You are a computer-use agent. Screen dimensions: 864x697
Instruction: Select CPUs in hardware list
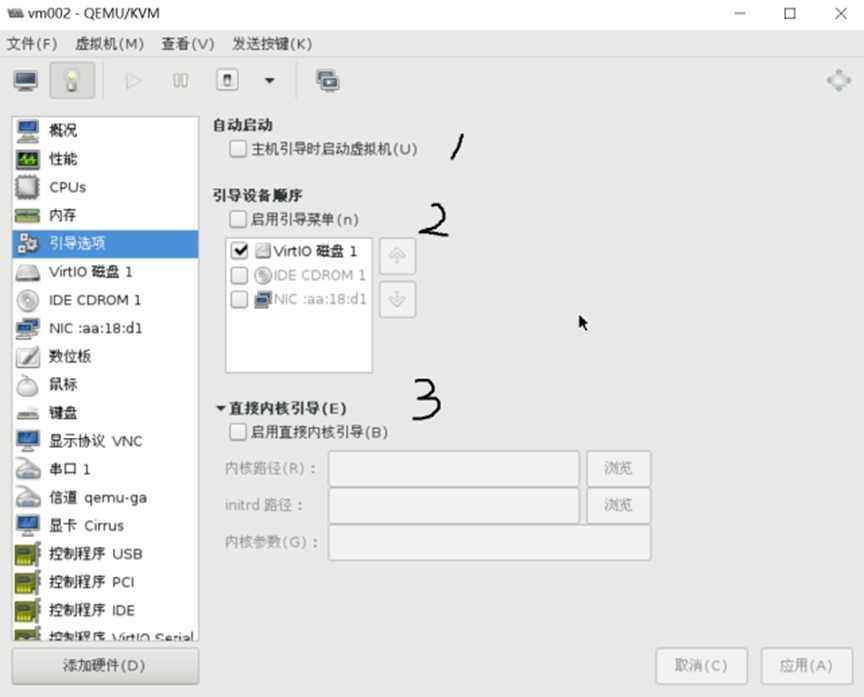[x=67, y=187]
